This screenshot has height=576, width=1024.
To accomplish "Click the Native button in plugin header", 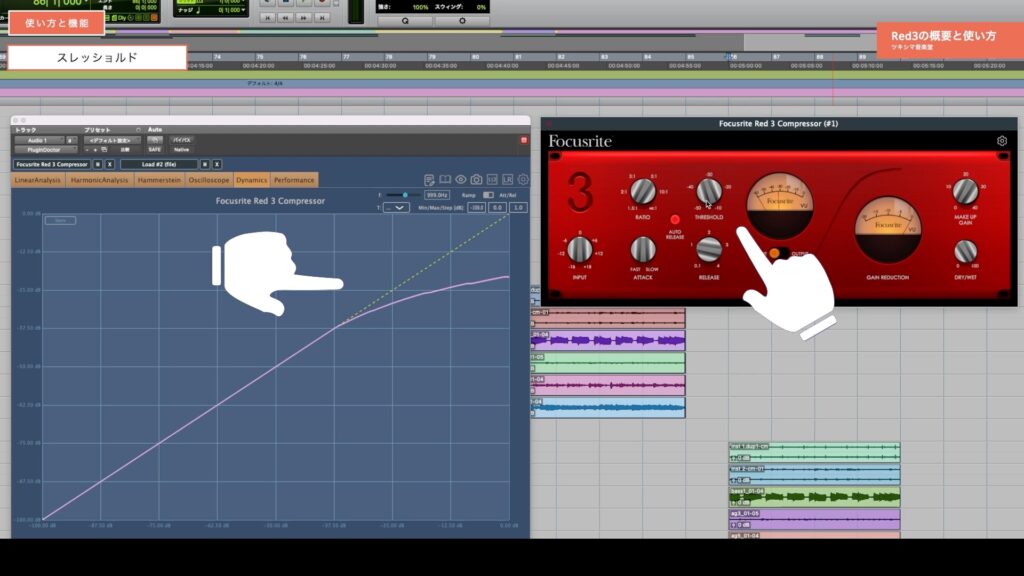I will [181, 150].
